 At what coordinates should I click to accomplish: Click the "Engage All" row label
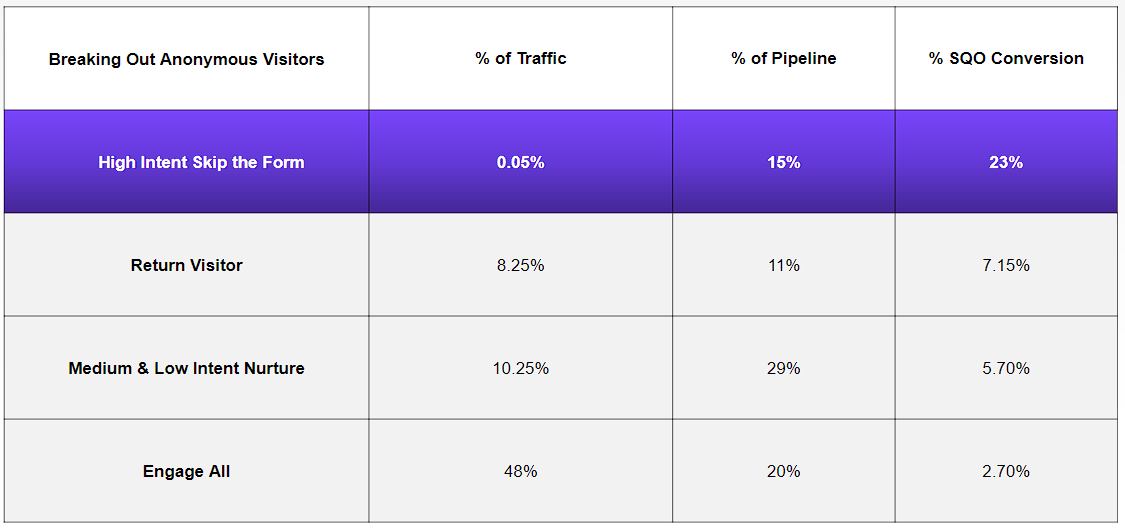[x=186, y=471]
